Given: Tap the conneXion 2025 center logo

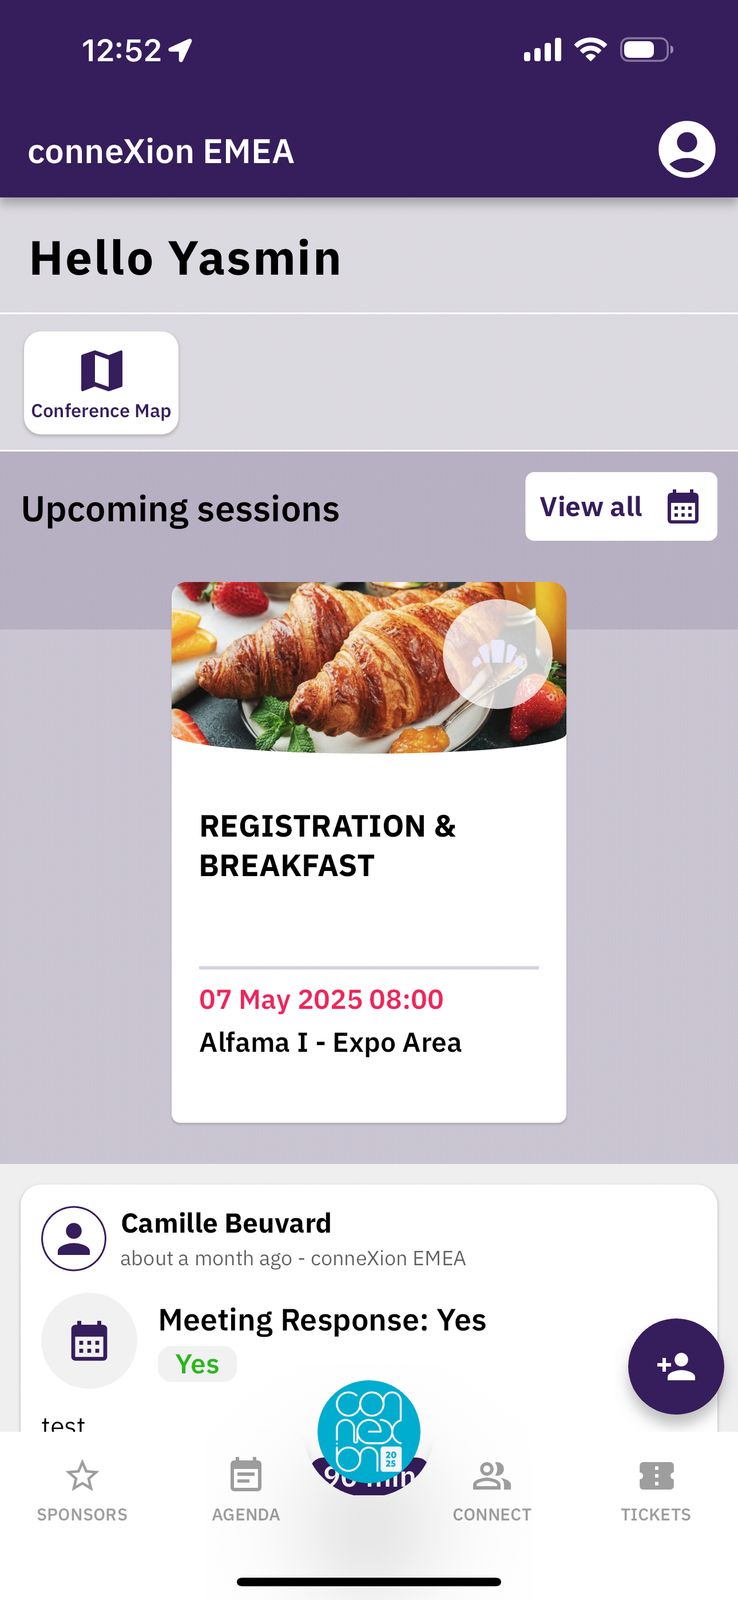Looking at the screenshot, I should click(369, 1432).
